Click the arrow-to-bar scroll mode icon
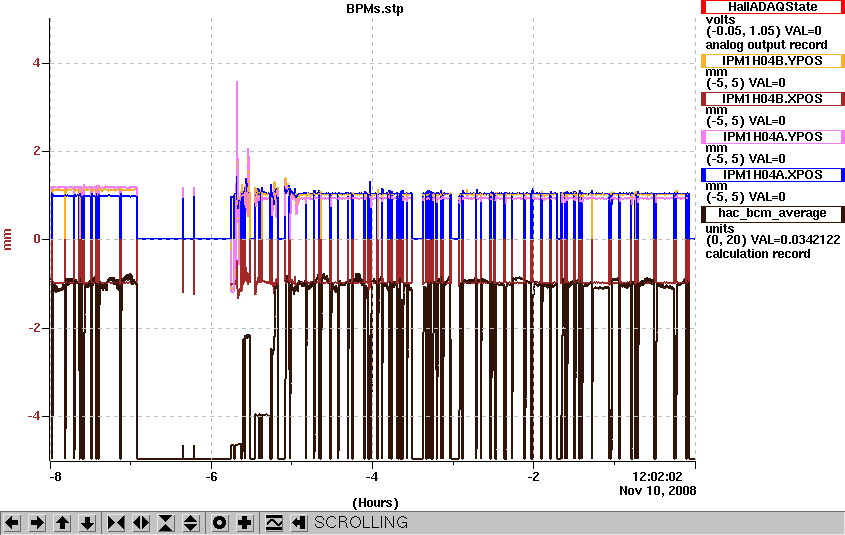 pos(299,523)
